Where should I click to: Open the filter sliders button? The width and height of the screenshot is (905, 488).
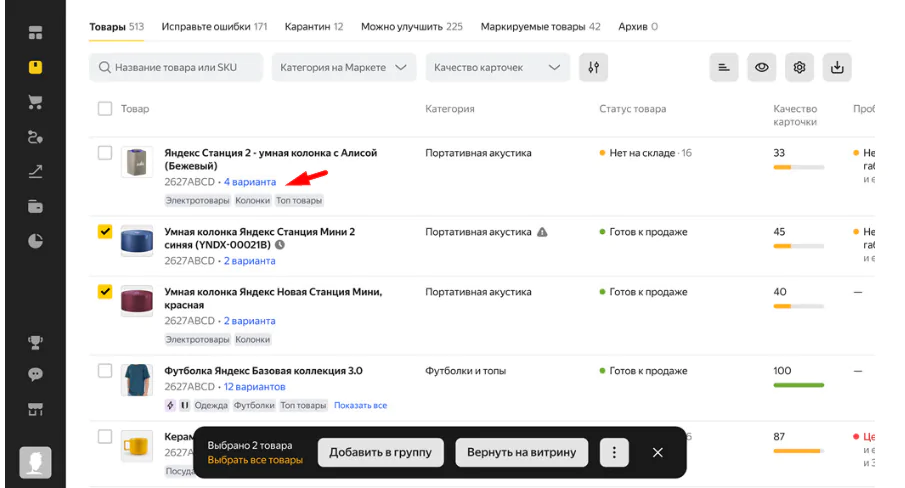pos(593,67)
